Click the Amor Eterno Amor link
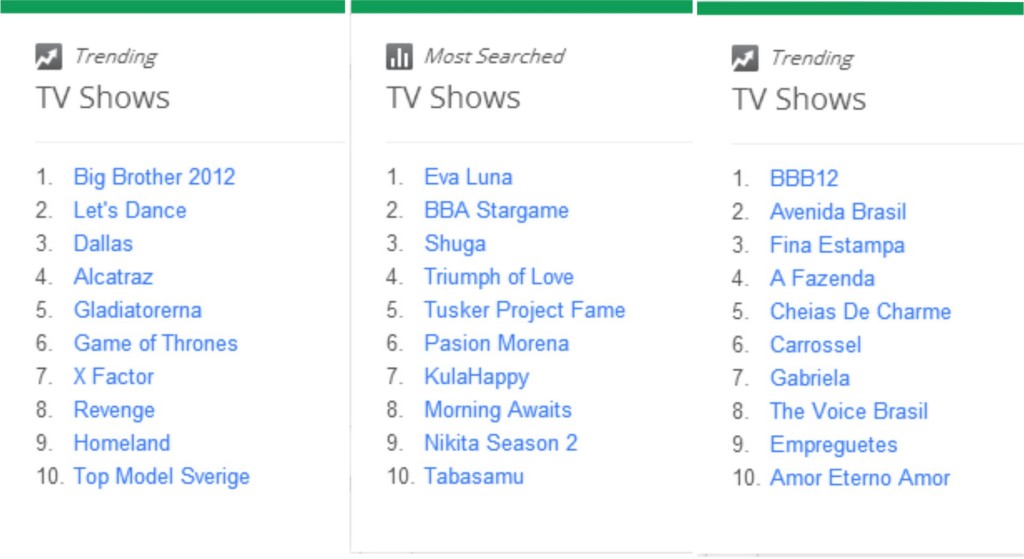The height and width of the screenshot is (559, 1024). 859,477
